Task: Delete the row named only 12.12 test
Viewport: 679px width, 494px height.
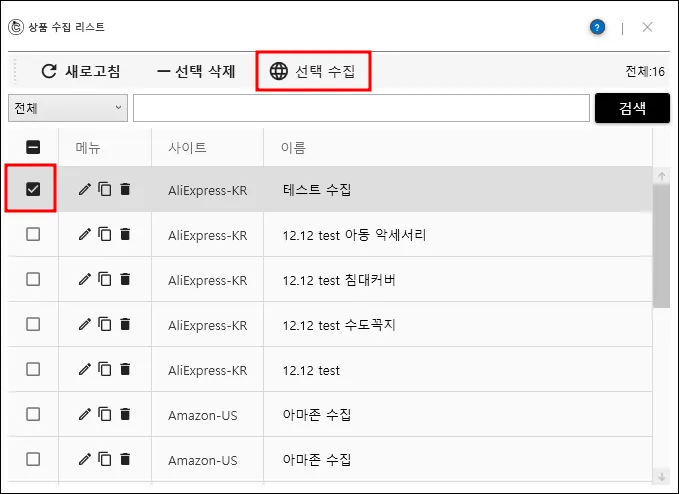Action: tap(125, 369)
